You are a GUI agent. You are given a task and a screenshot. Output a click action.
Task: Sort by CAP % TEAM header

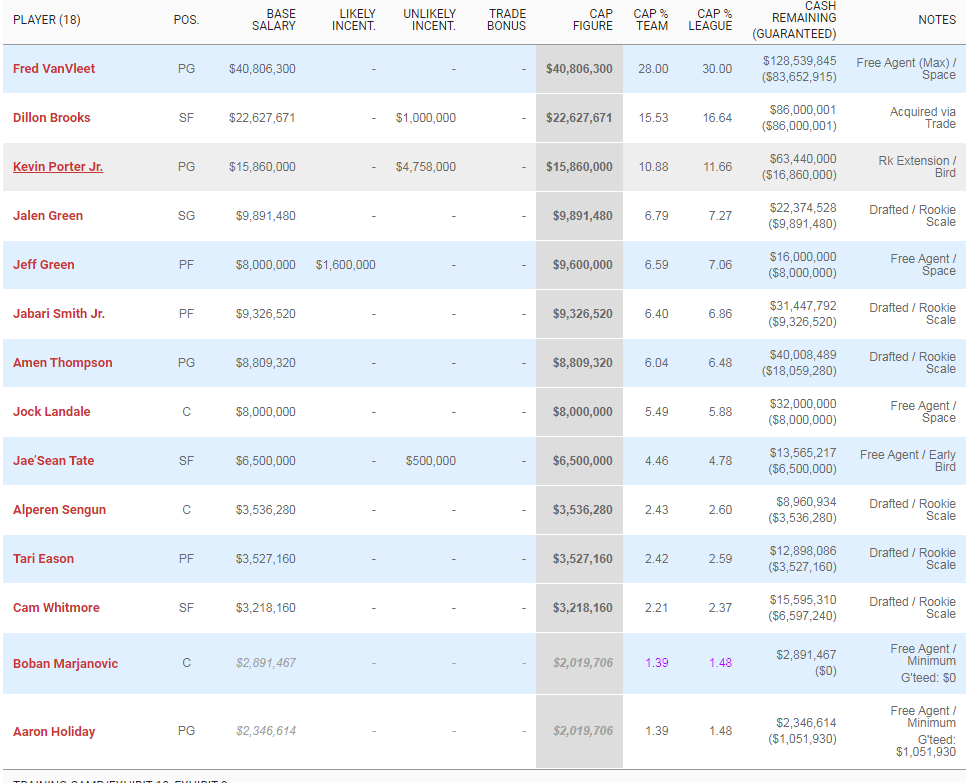pyautogui.click(x=651, y=20)
